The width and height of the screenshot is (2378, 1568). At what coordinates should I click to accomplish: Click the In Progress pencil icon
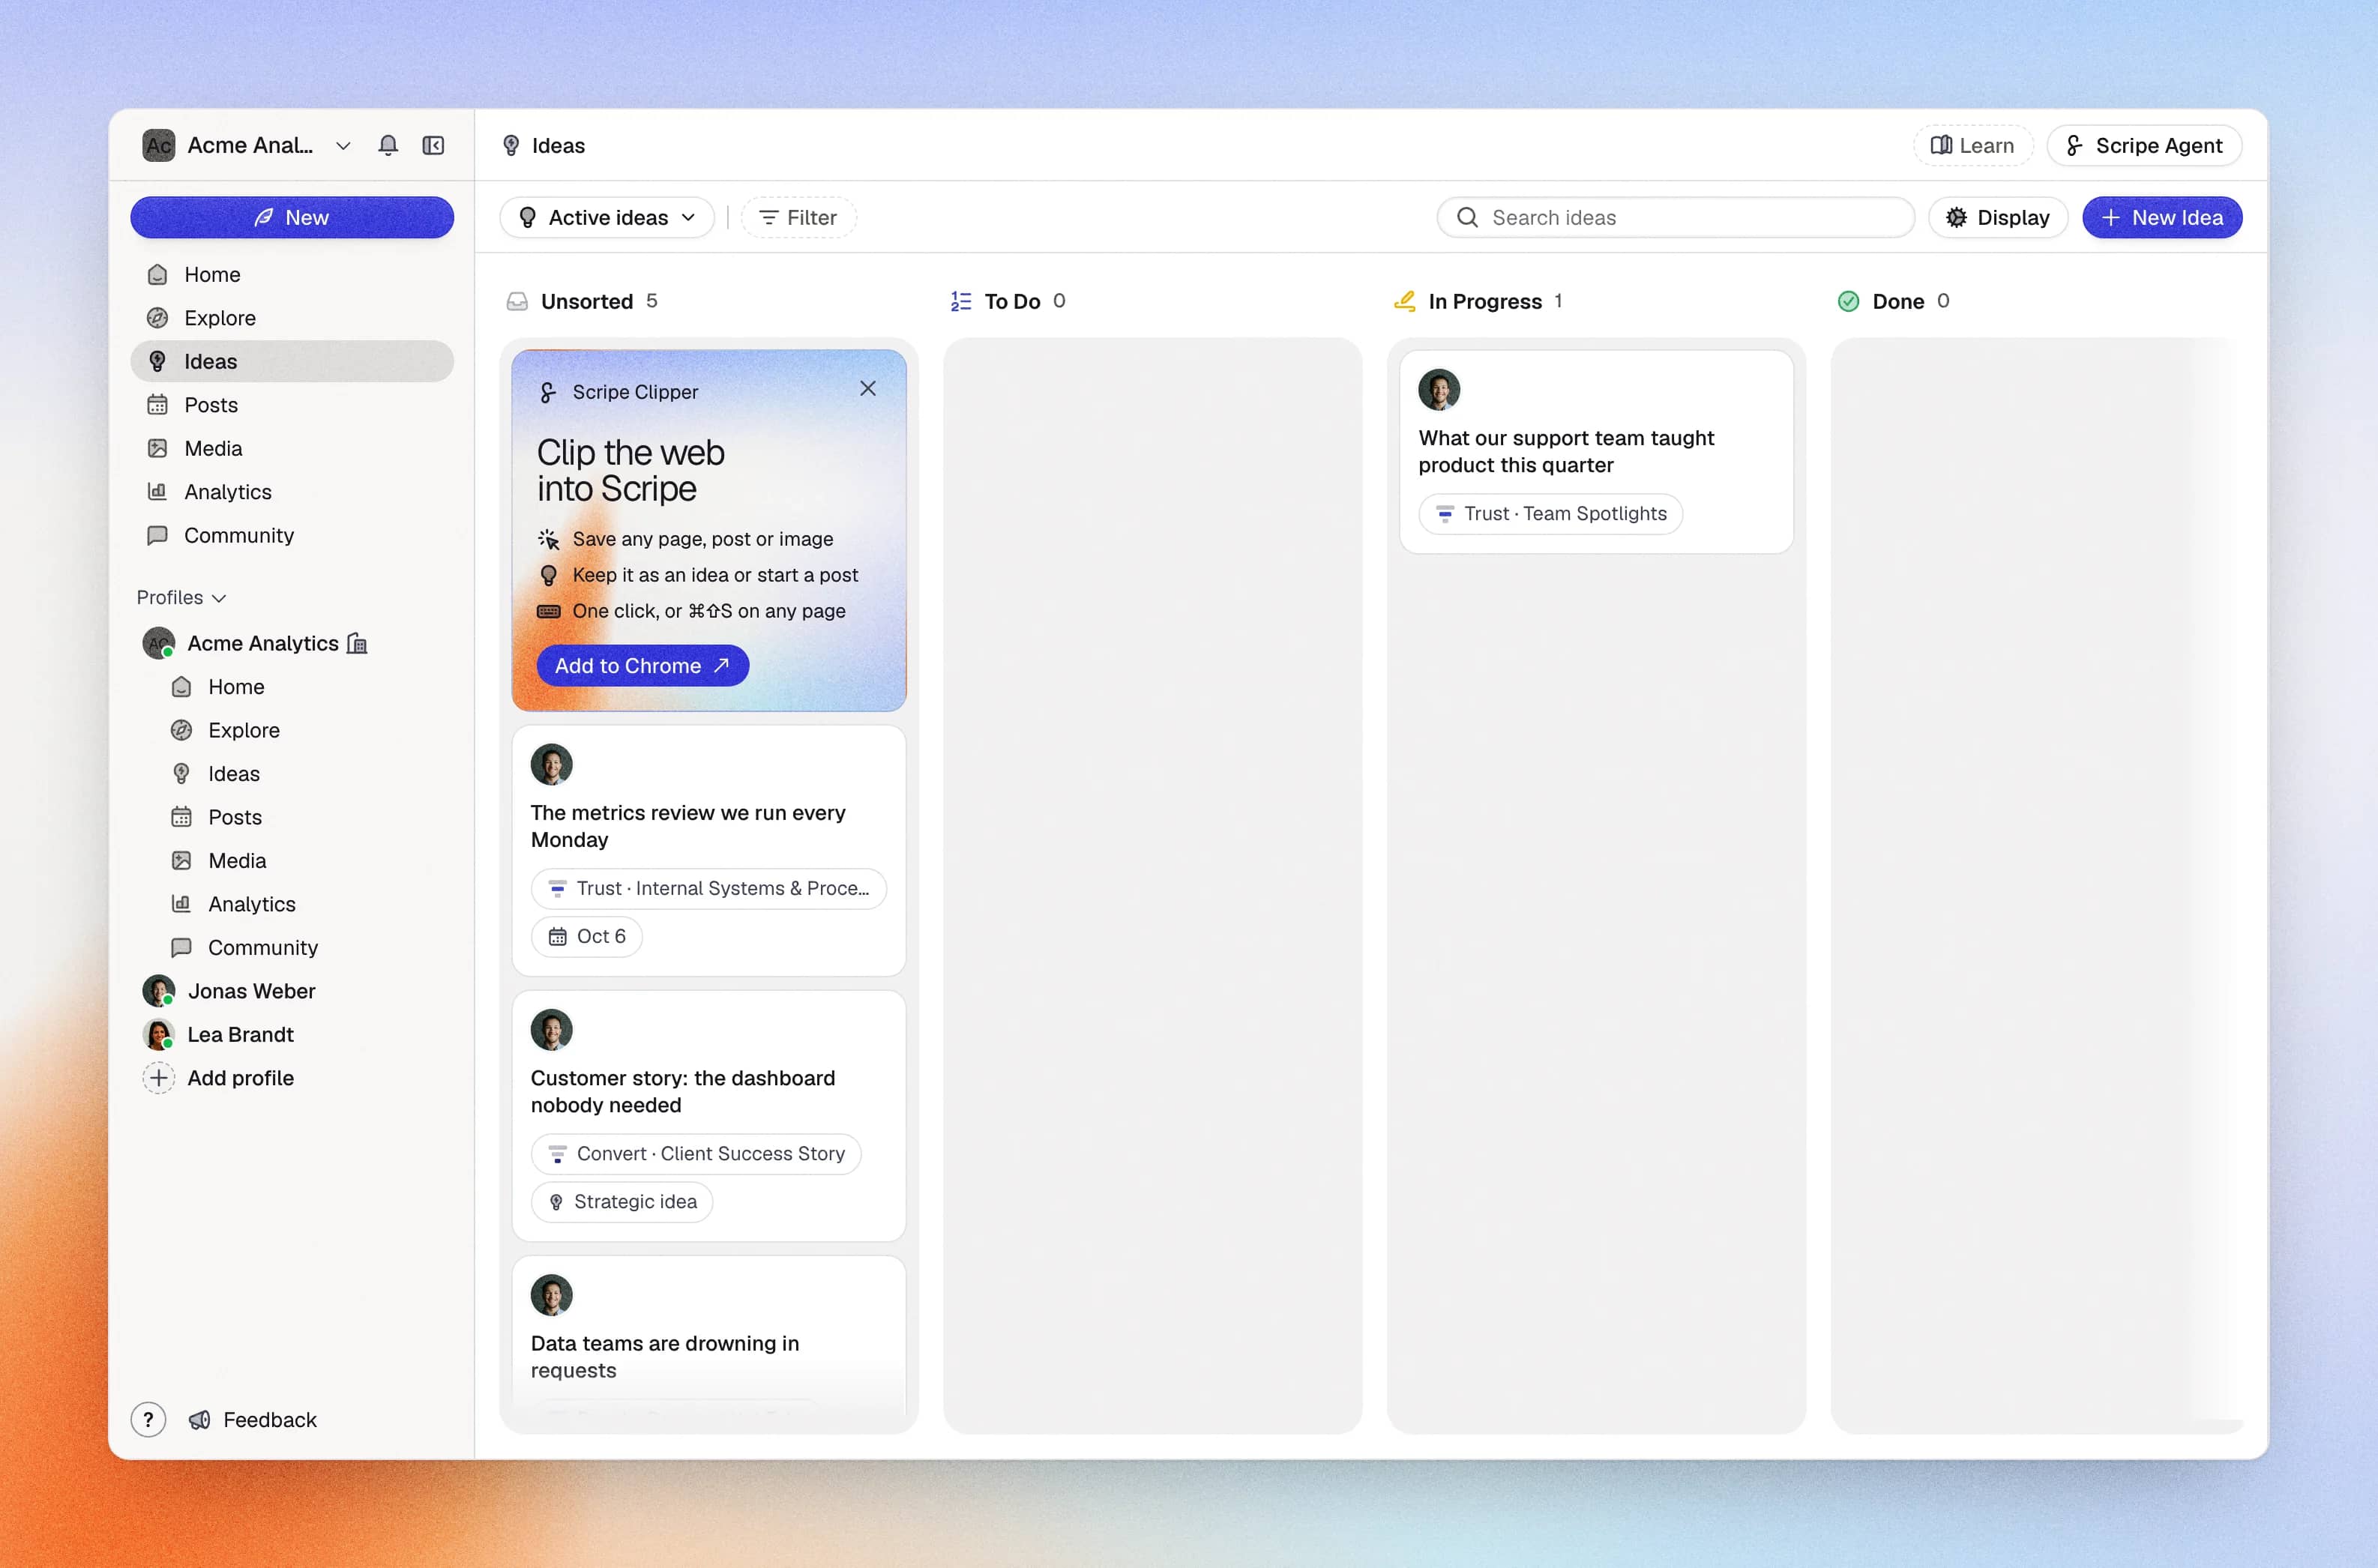[1405, 301]
